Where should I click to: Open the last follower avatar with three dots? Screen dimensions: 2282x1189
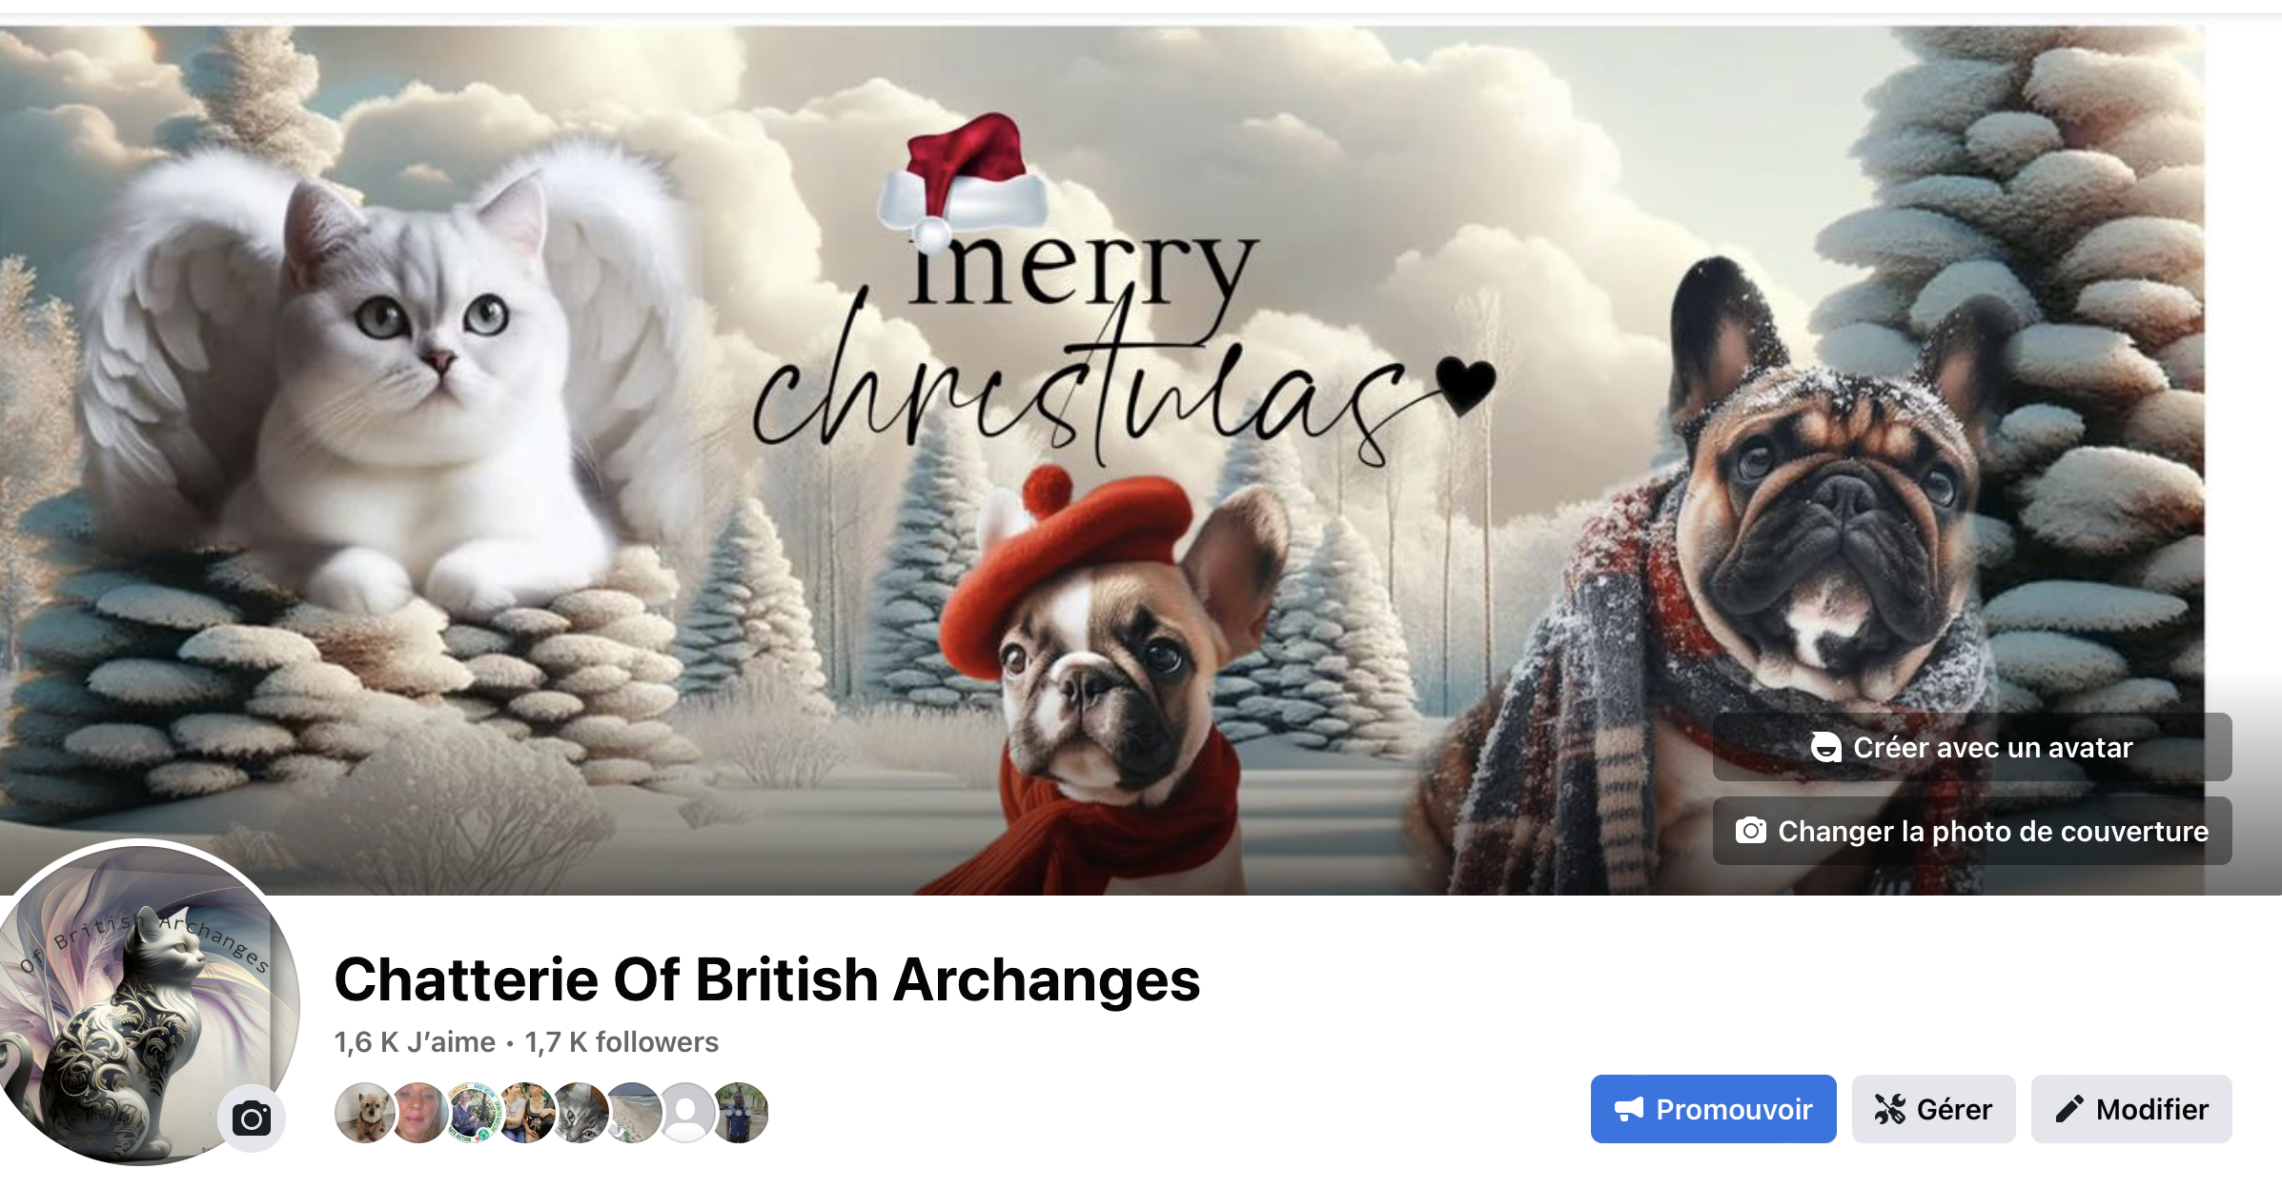pos(740,1112)
